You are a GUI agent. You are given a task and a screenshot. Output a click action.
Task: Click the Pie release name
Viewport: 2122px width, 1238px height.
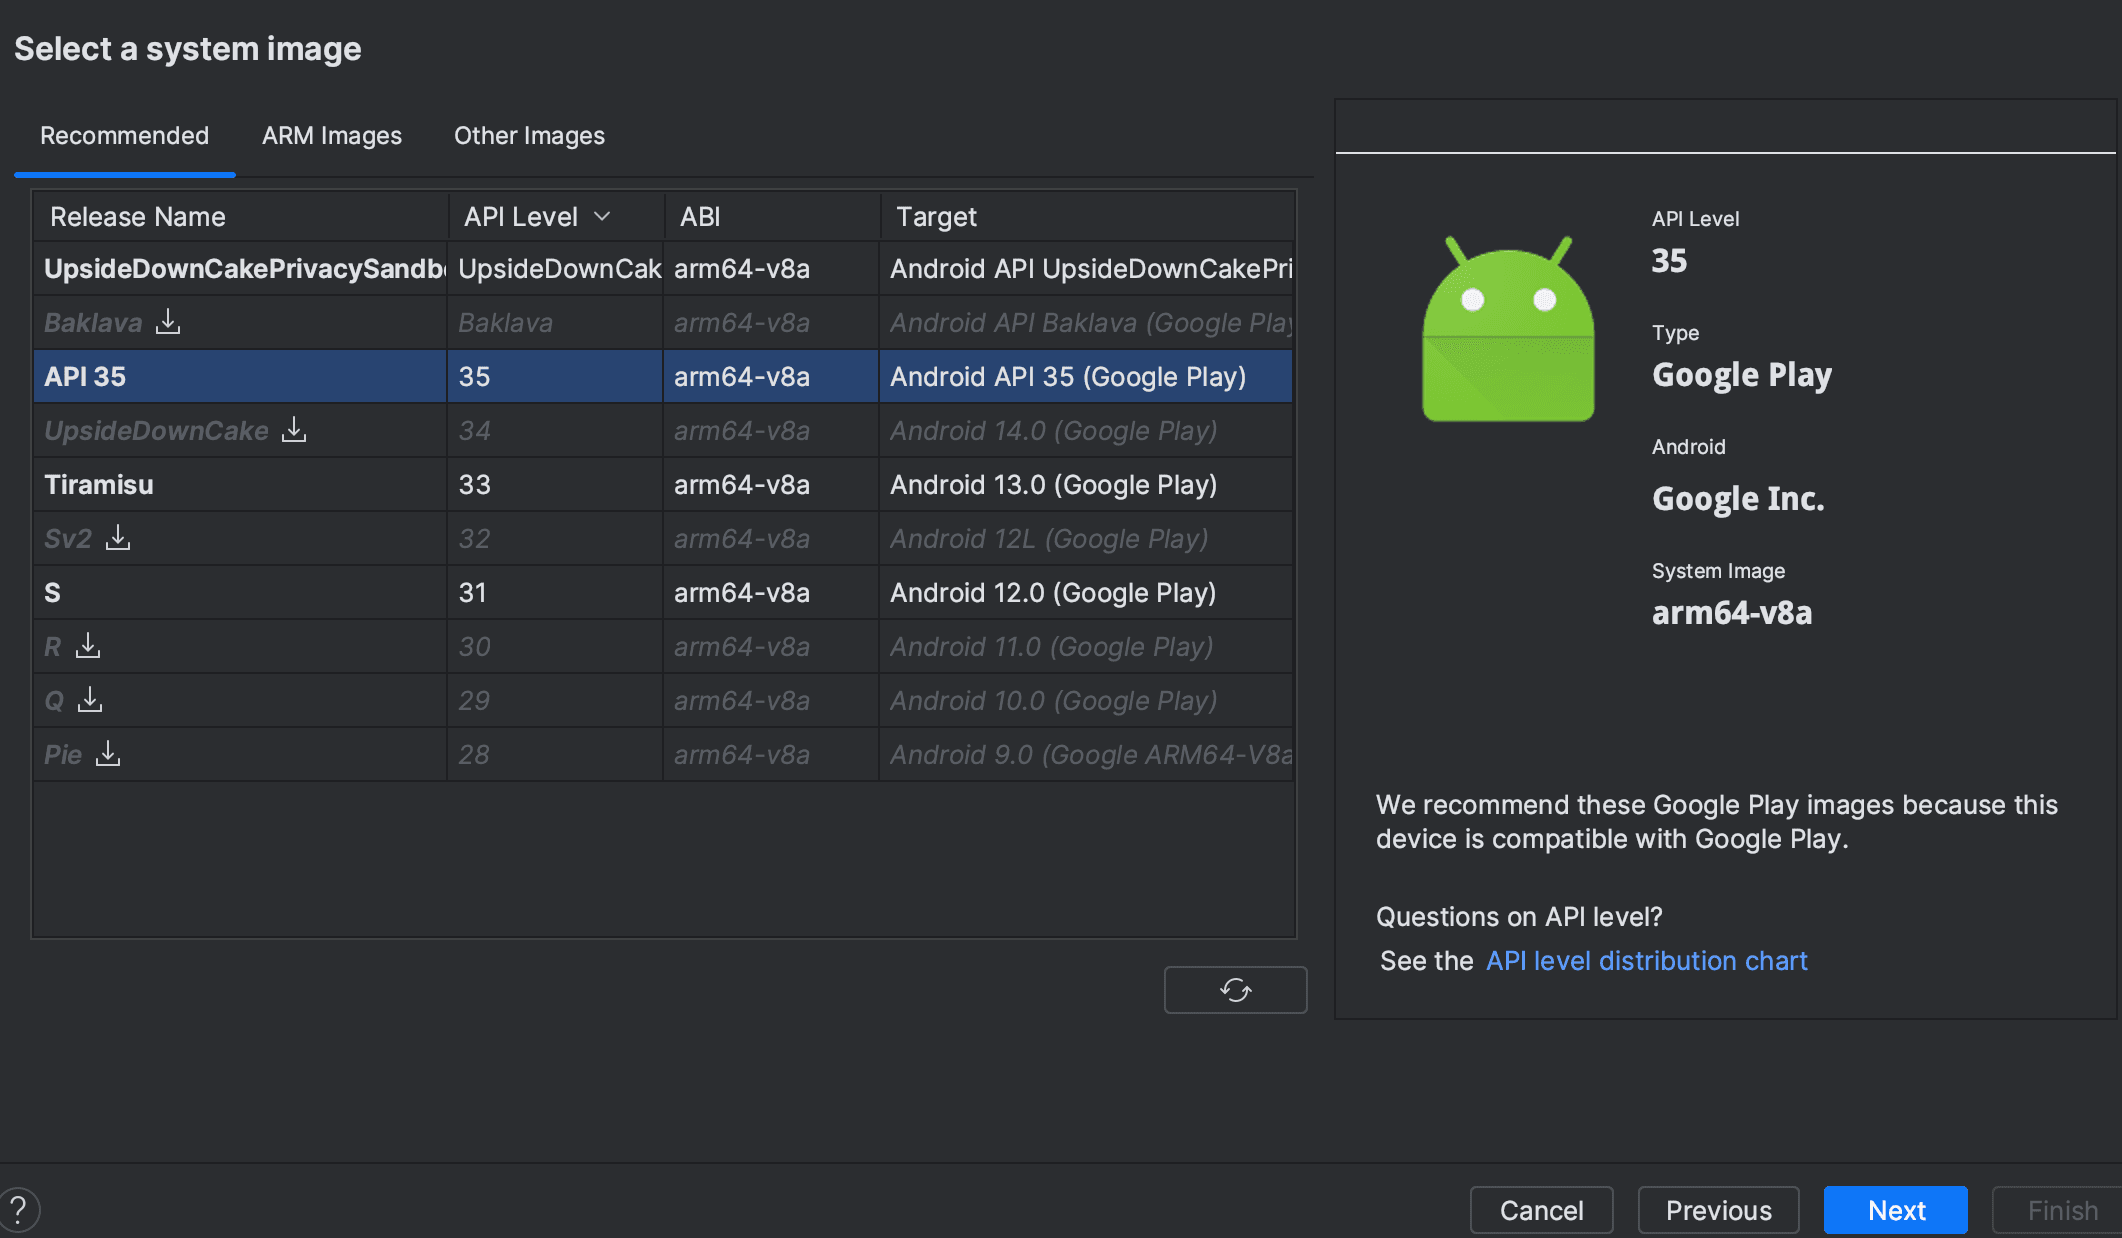63,755
